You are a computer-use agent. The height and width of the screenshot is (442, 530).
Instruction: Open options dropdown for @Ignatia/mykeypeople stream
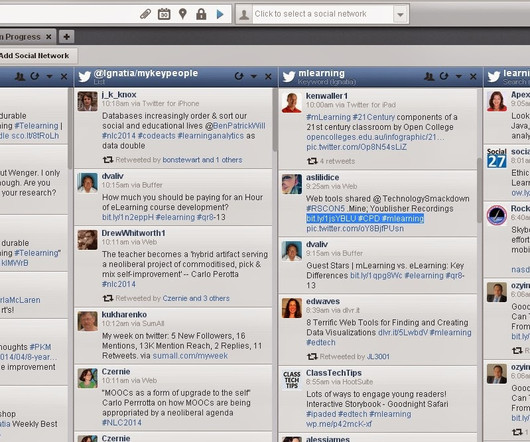pos(254,77)
